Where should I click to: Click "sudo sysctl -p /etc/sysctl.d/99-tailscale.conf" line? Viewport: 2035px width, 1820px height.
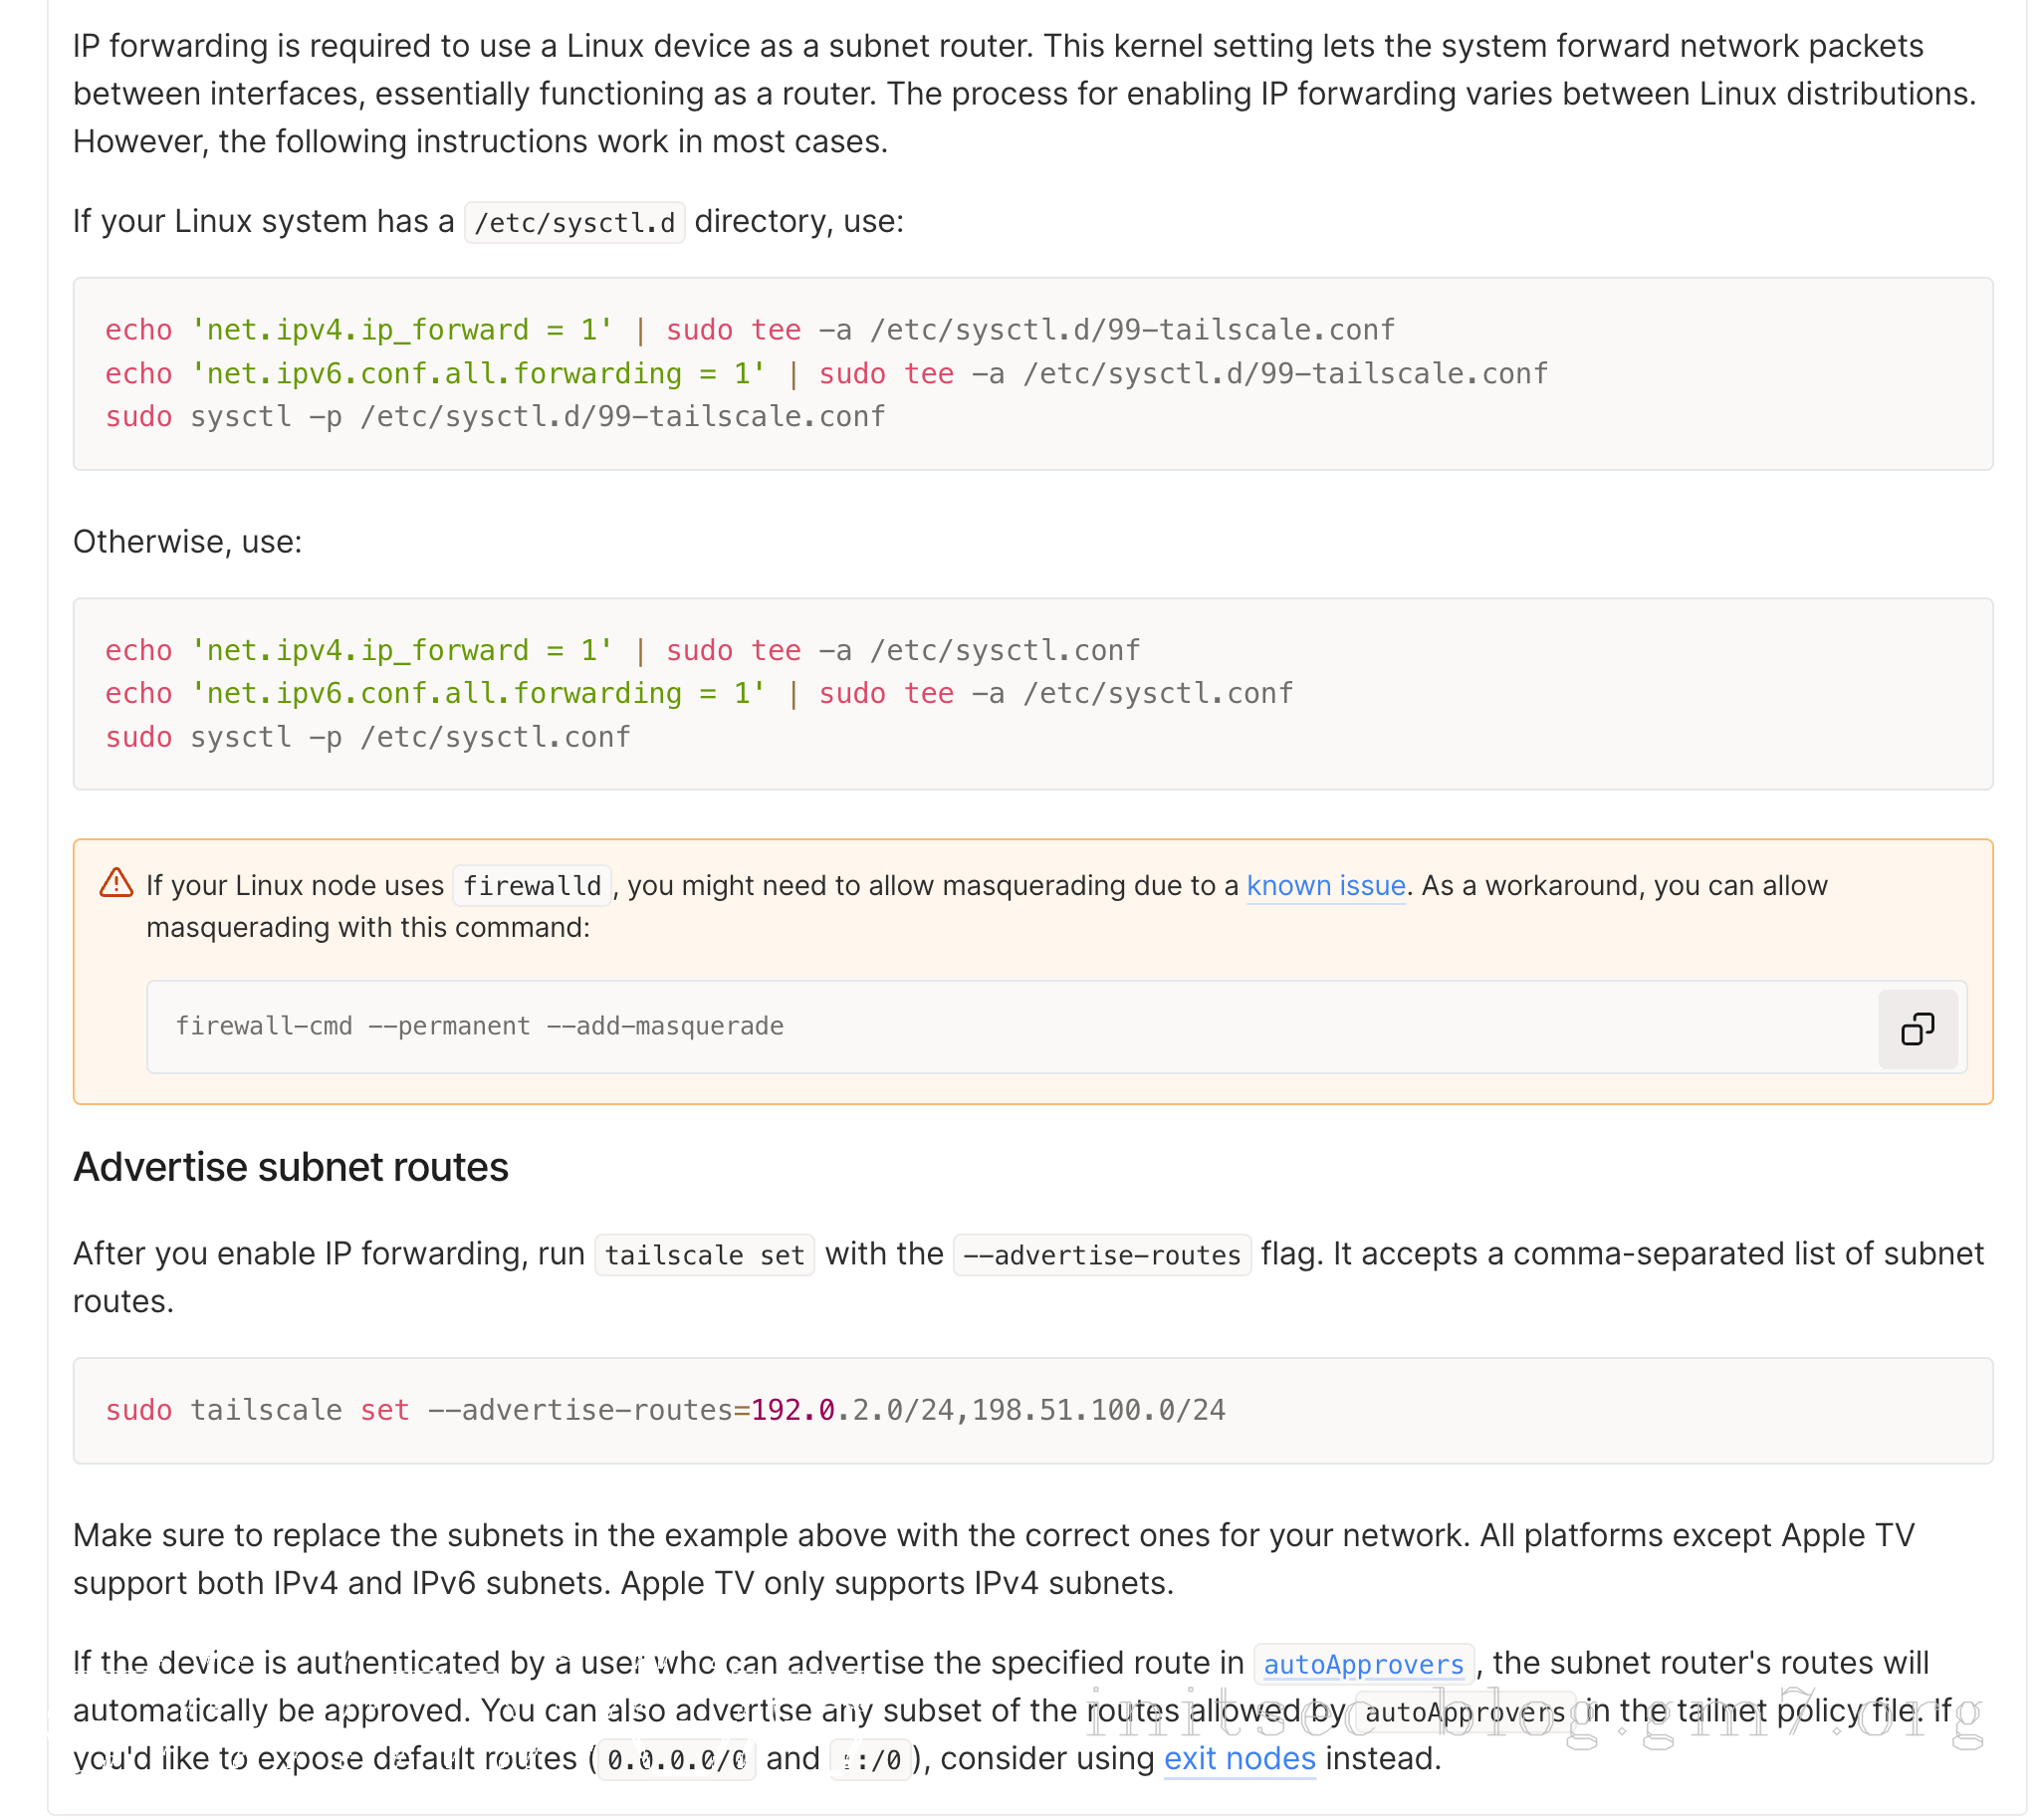(x=496, y=417)
